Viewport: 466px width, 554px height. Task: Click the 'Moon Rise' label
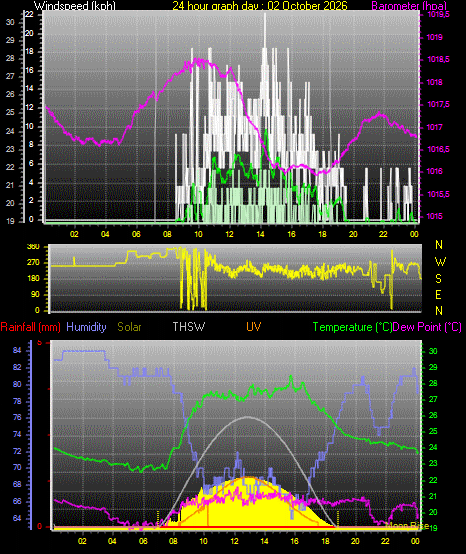click(407, 525)
